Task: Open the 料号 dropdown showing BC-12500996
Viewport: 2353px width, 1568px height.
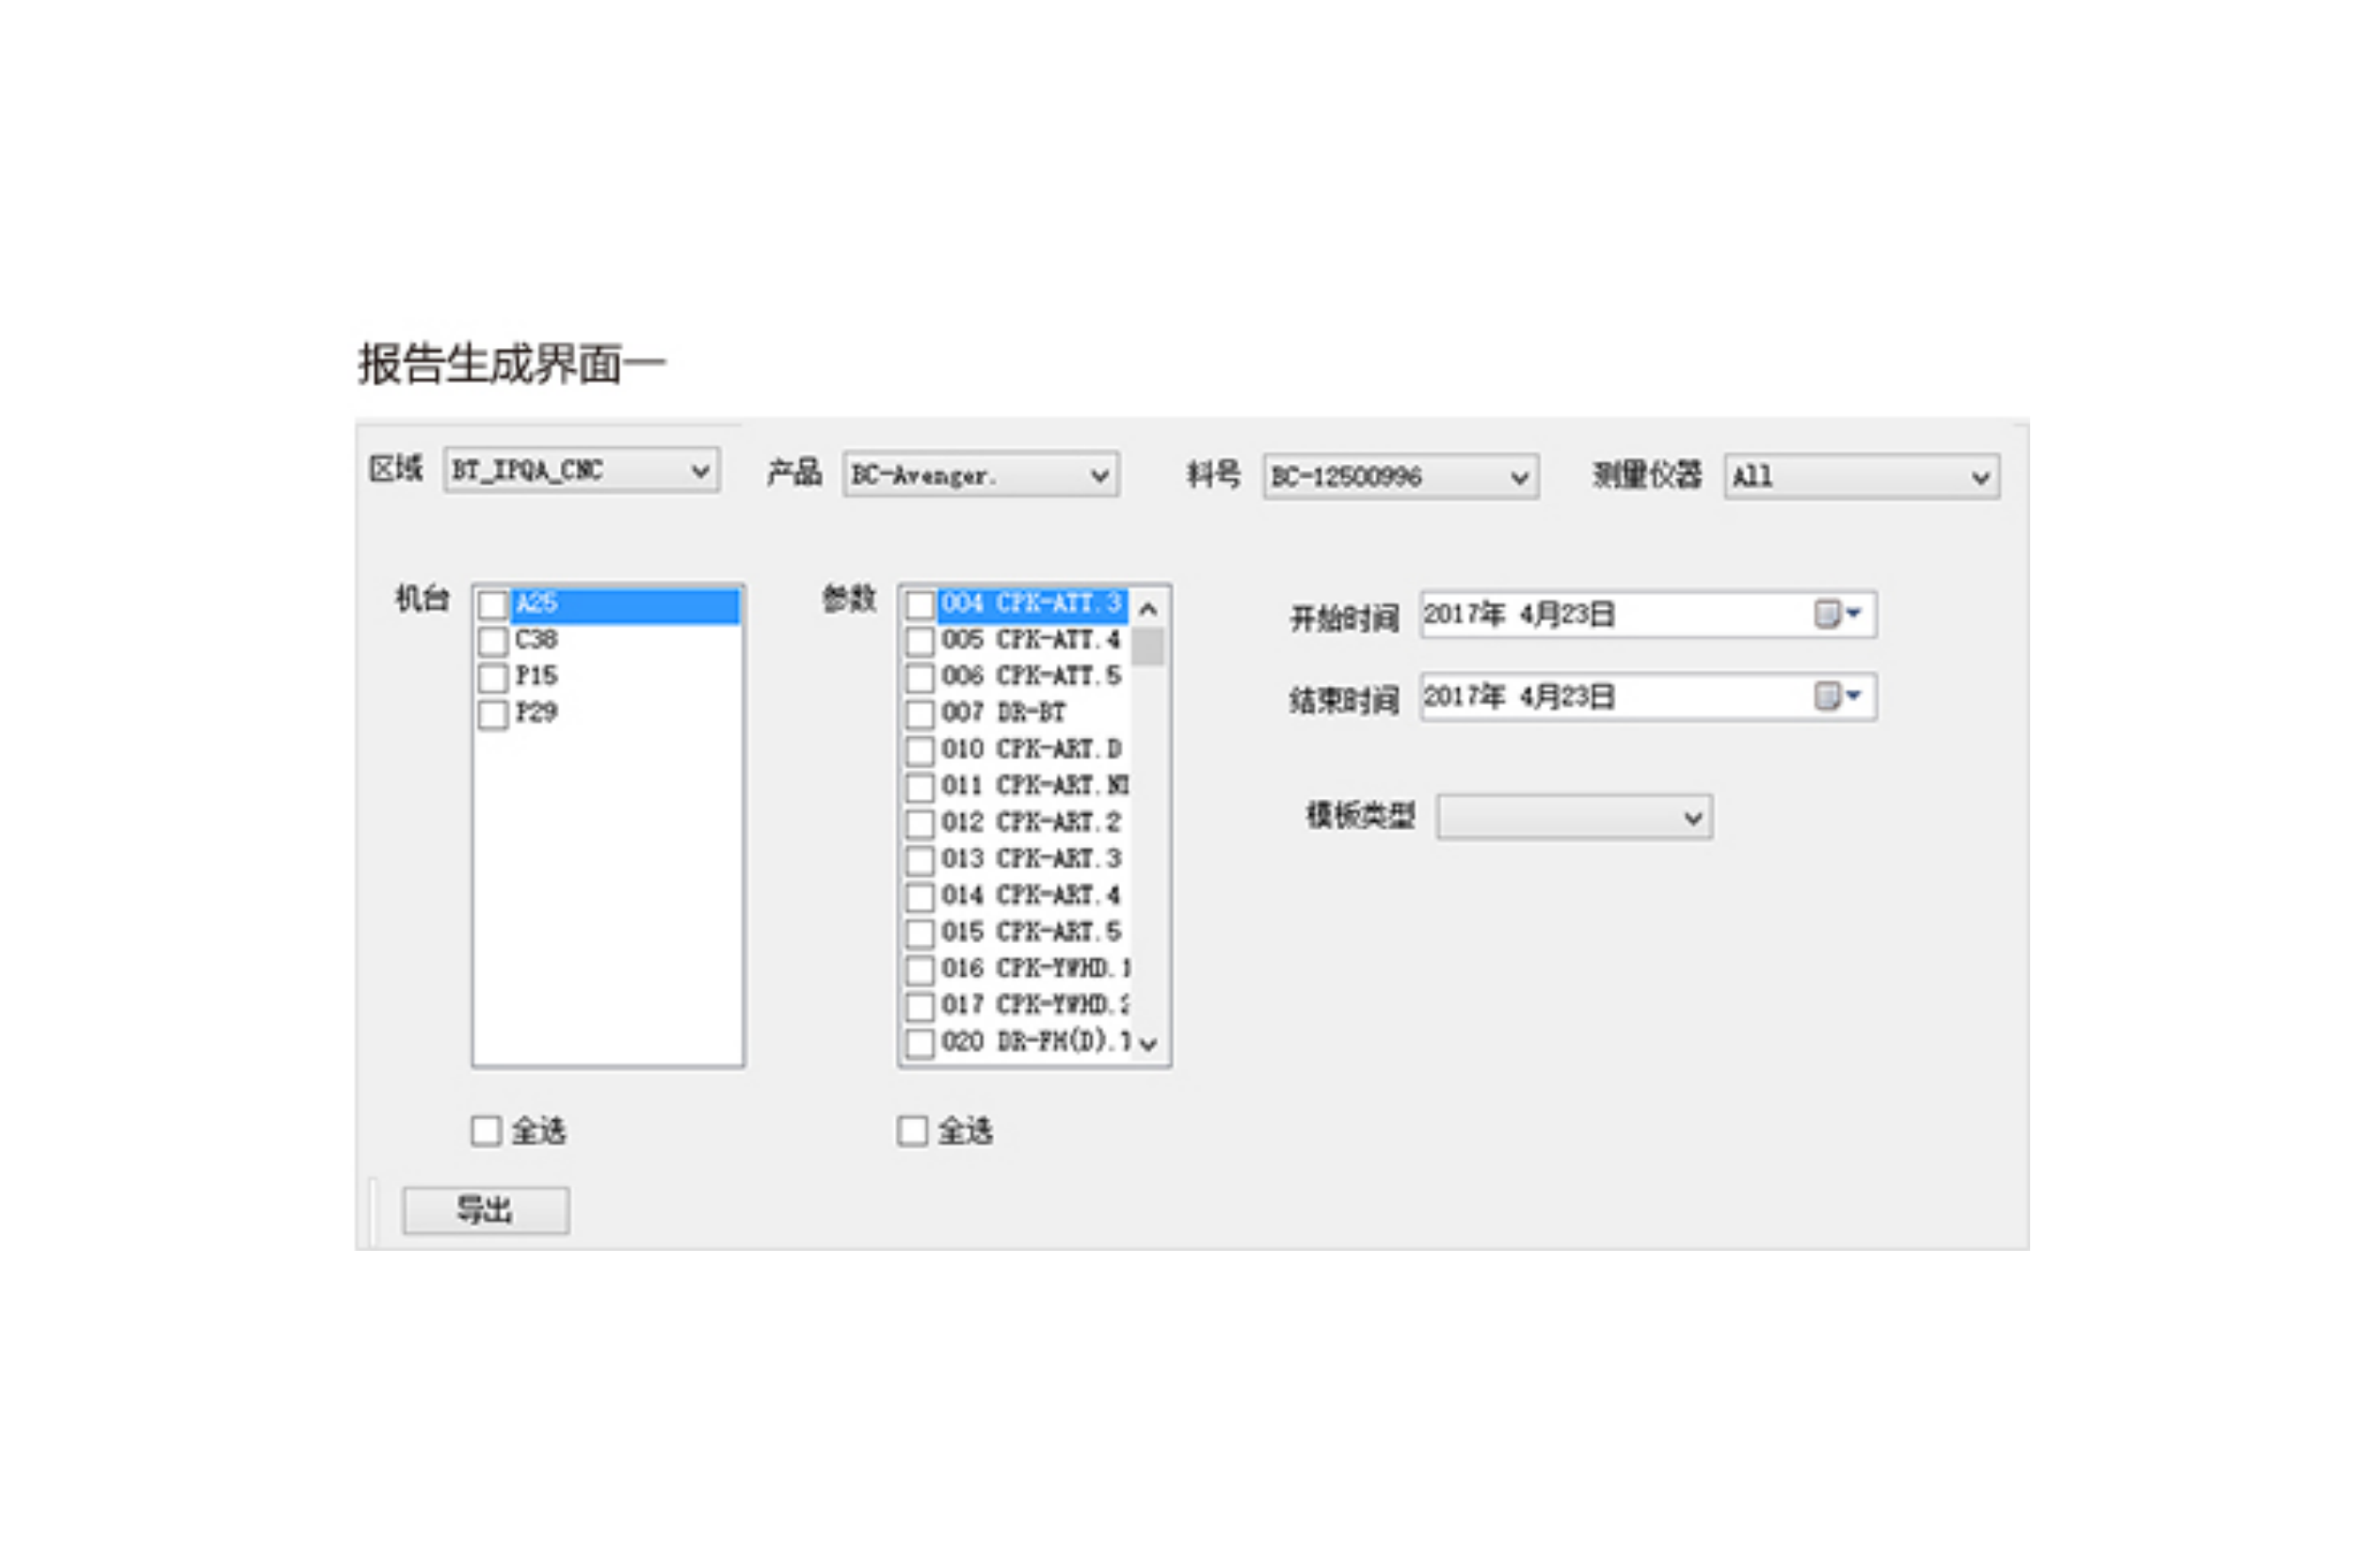Action: [1519, 478]
